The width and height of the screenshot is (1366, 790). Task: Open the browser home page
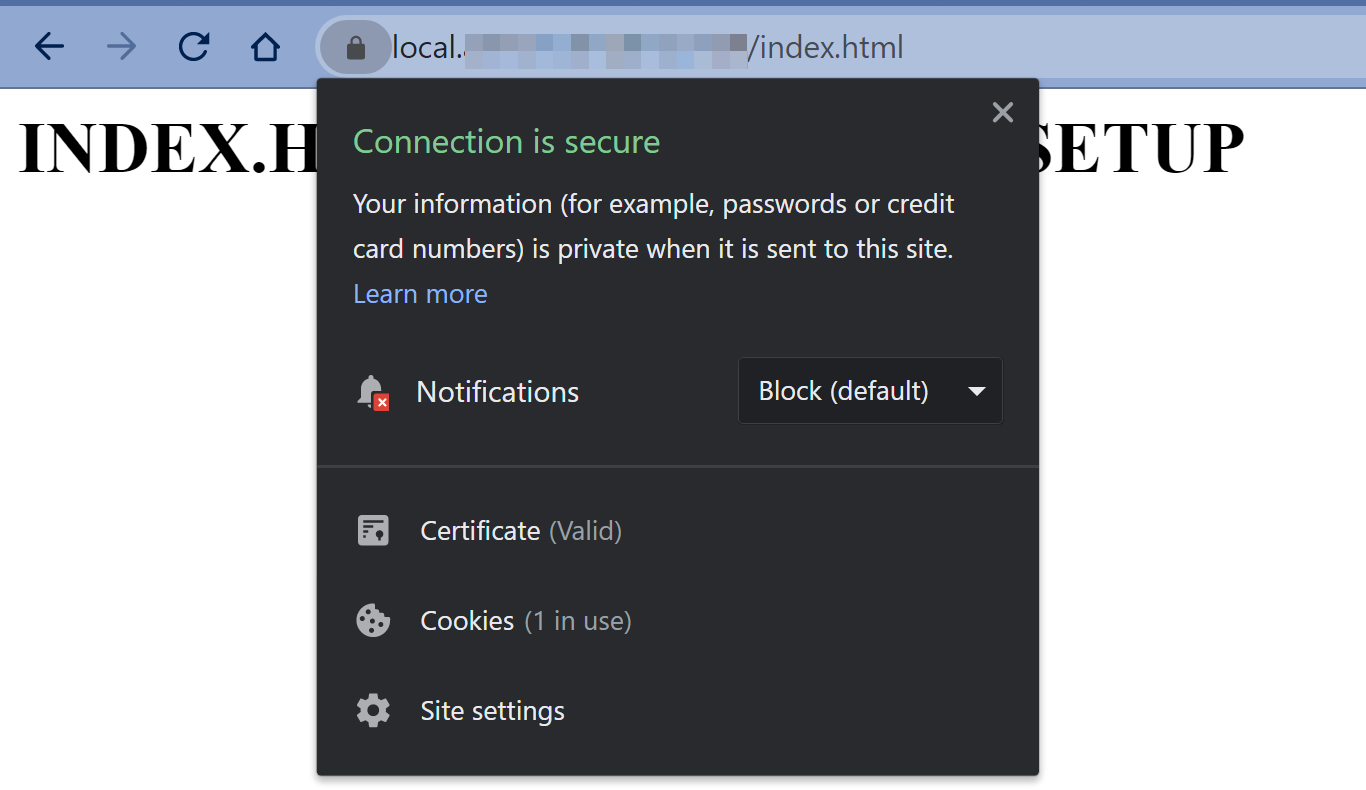(x=265, y=47)
